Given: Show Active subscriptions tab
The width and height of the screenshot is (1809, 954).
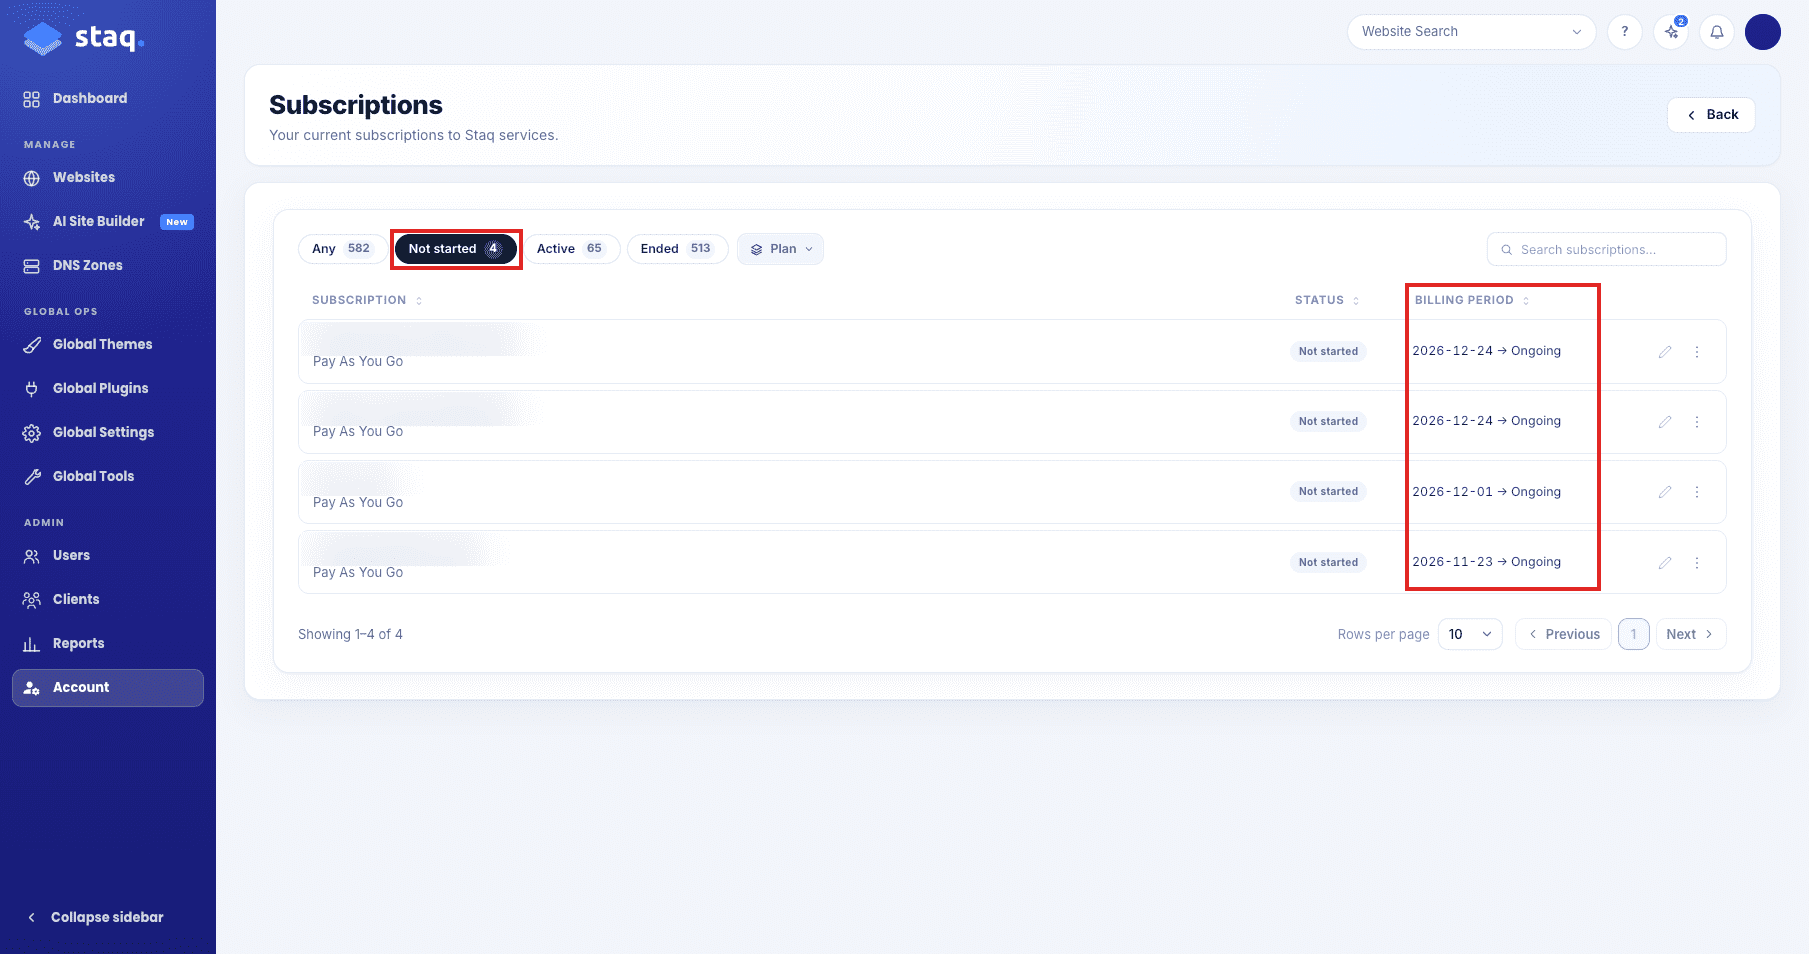Looking at the screenshot, I should 571,249.
